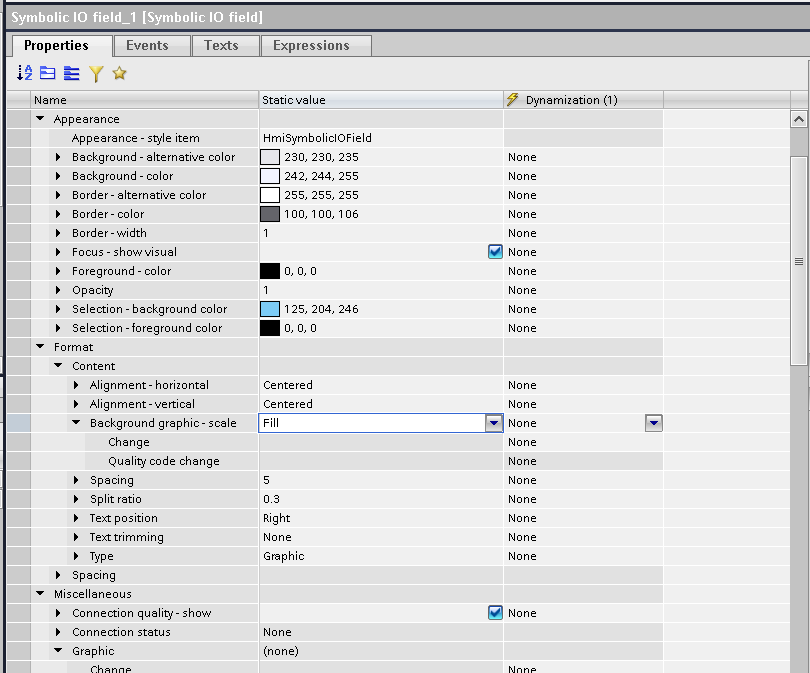Click the favorites star icon
810x673 pixels.
point(119,73)
